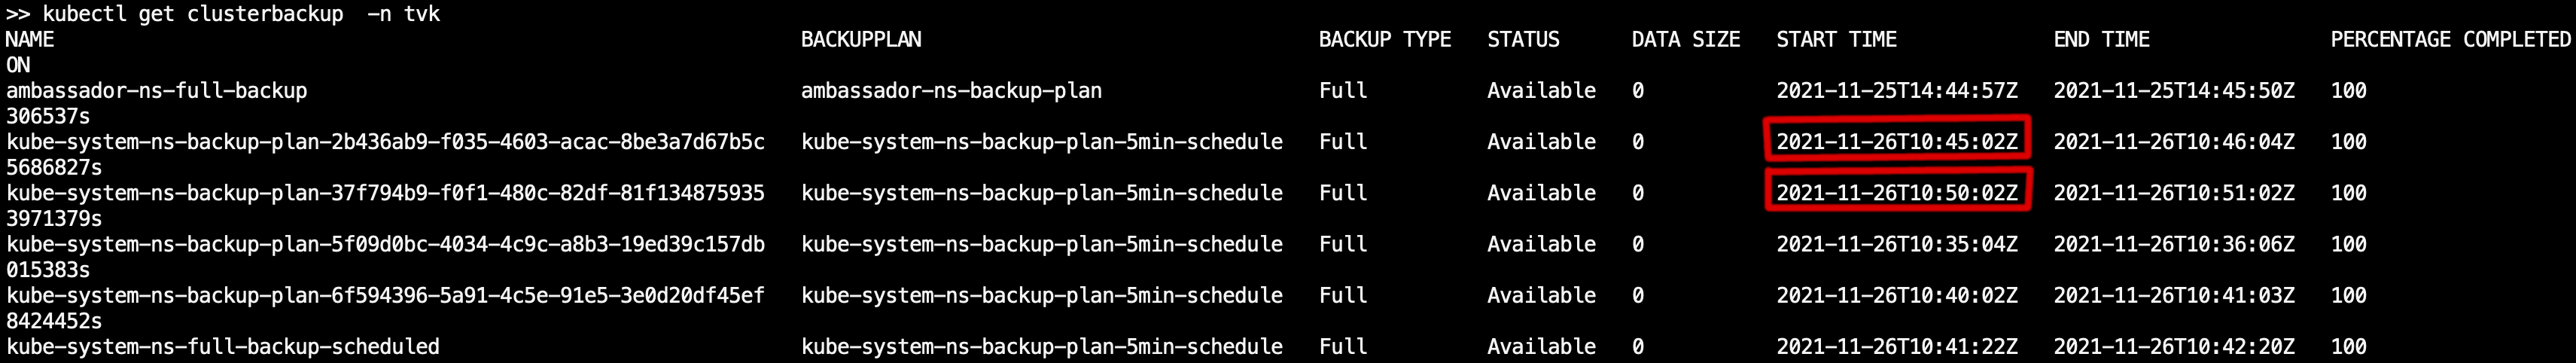This screenshot has height=363, width=2576.
Task: Select start time 2021-11-26T10:35:04Z
Action: 1897,244
